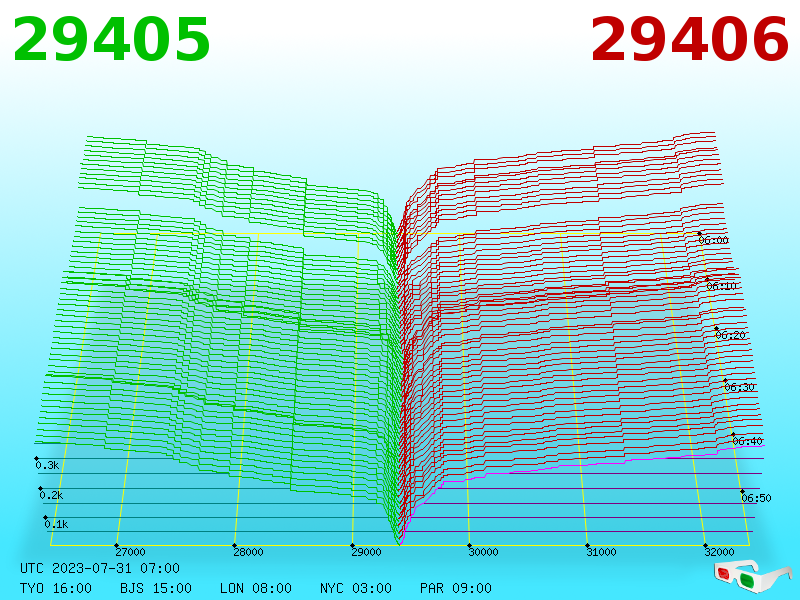This screenshot has width=800, height=600.
Task: Click the 28000 price axis label
Action: (248, 552)
